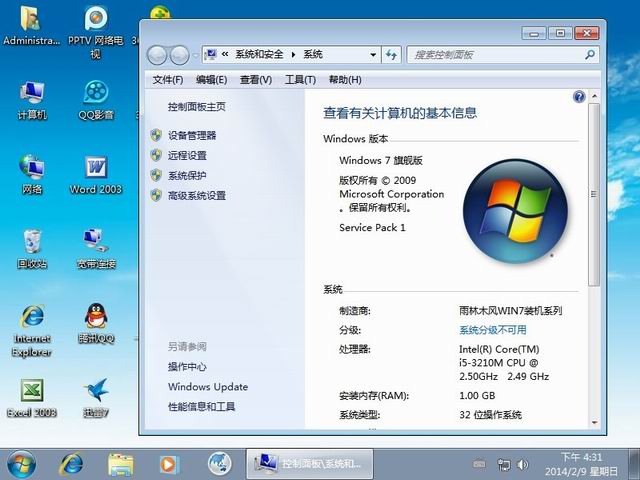Viewport: 640px width, 480px height.
Task: Click the Windows logo image
Action: [515, 211]
